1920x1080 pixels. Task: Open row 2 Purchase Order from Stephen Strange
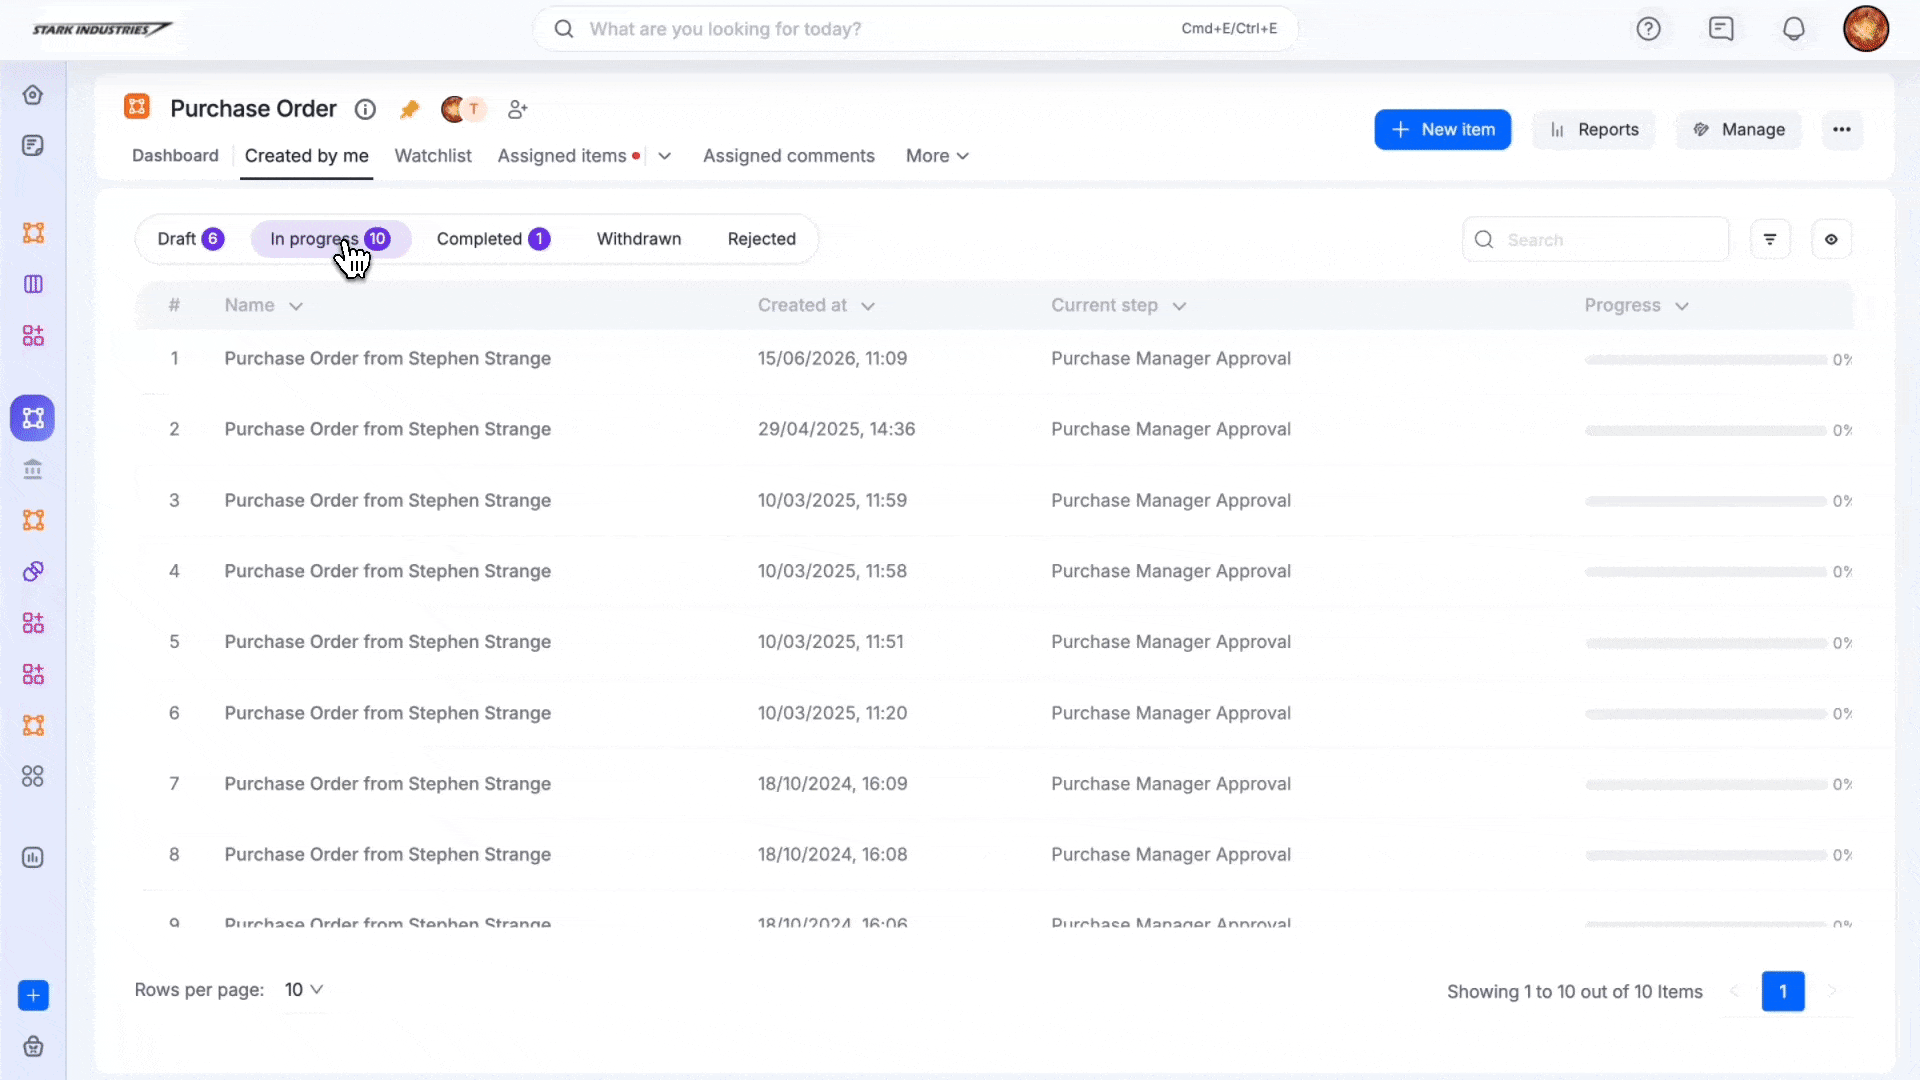click(x=388, y=429)
